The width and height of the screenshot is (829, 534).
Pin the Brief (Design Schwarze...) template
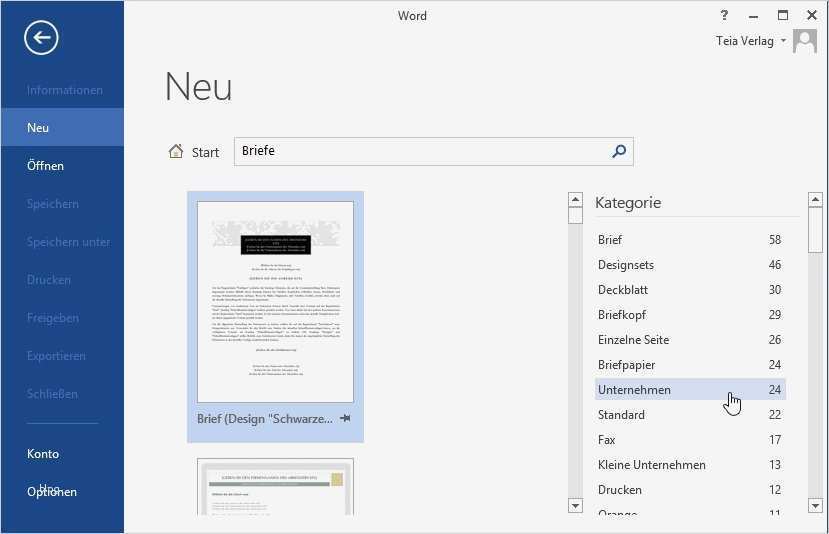coord(345,418)
